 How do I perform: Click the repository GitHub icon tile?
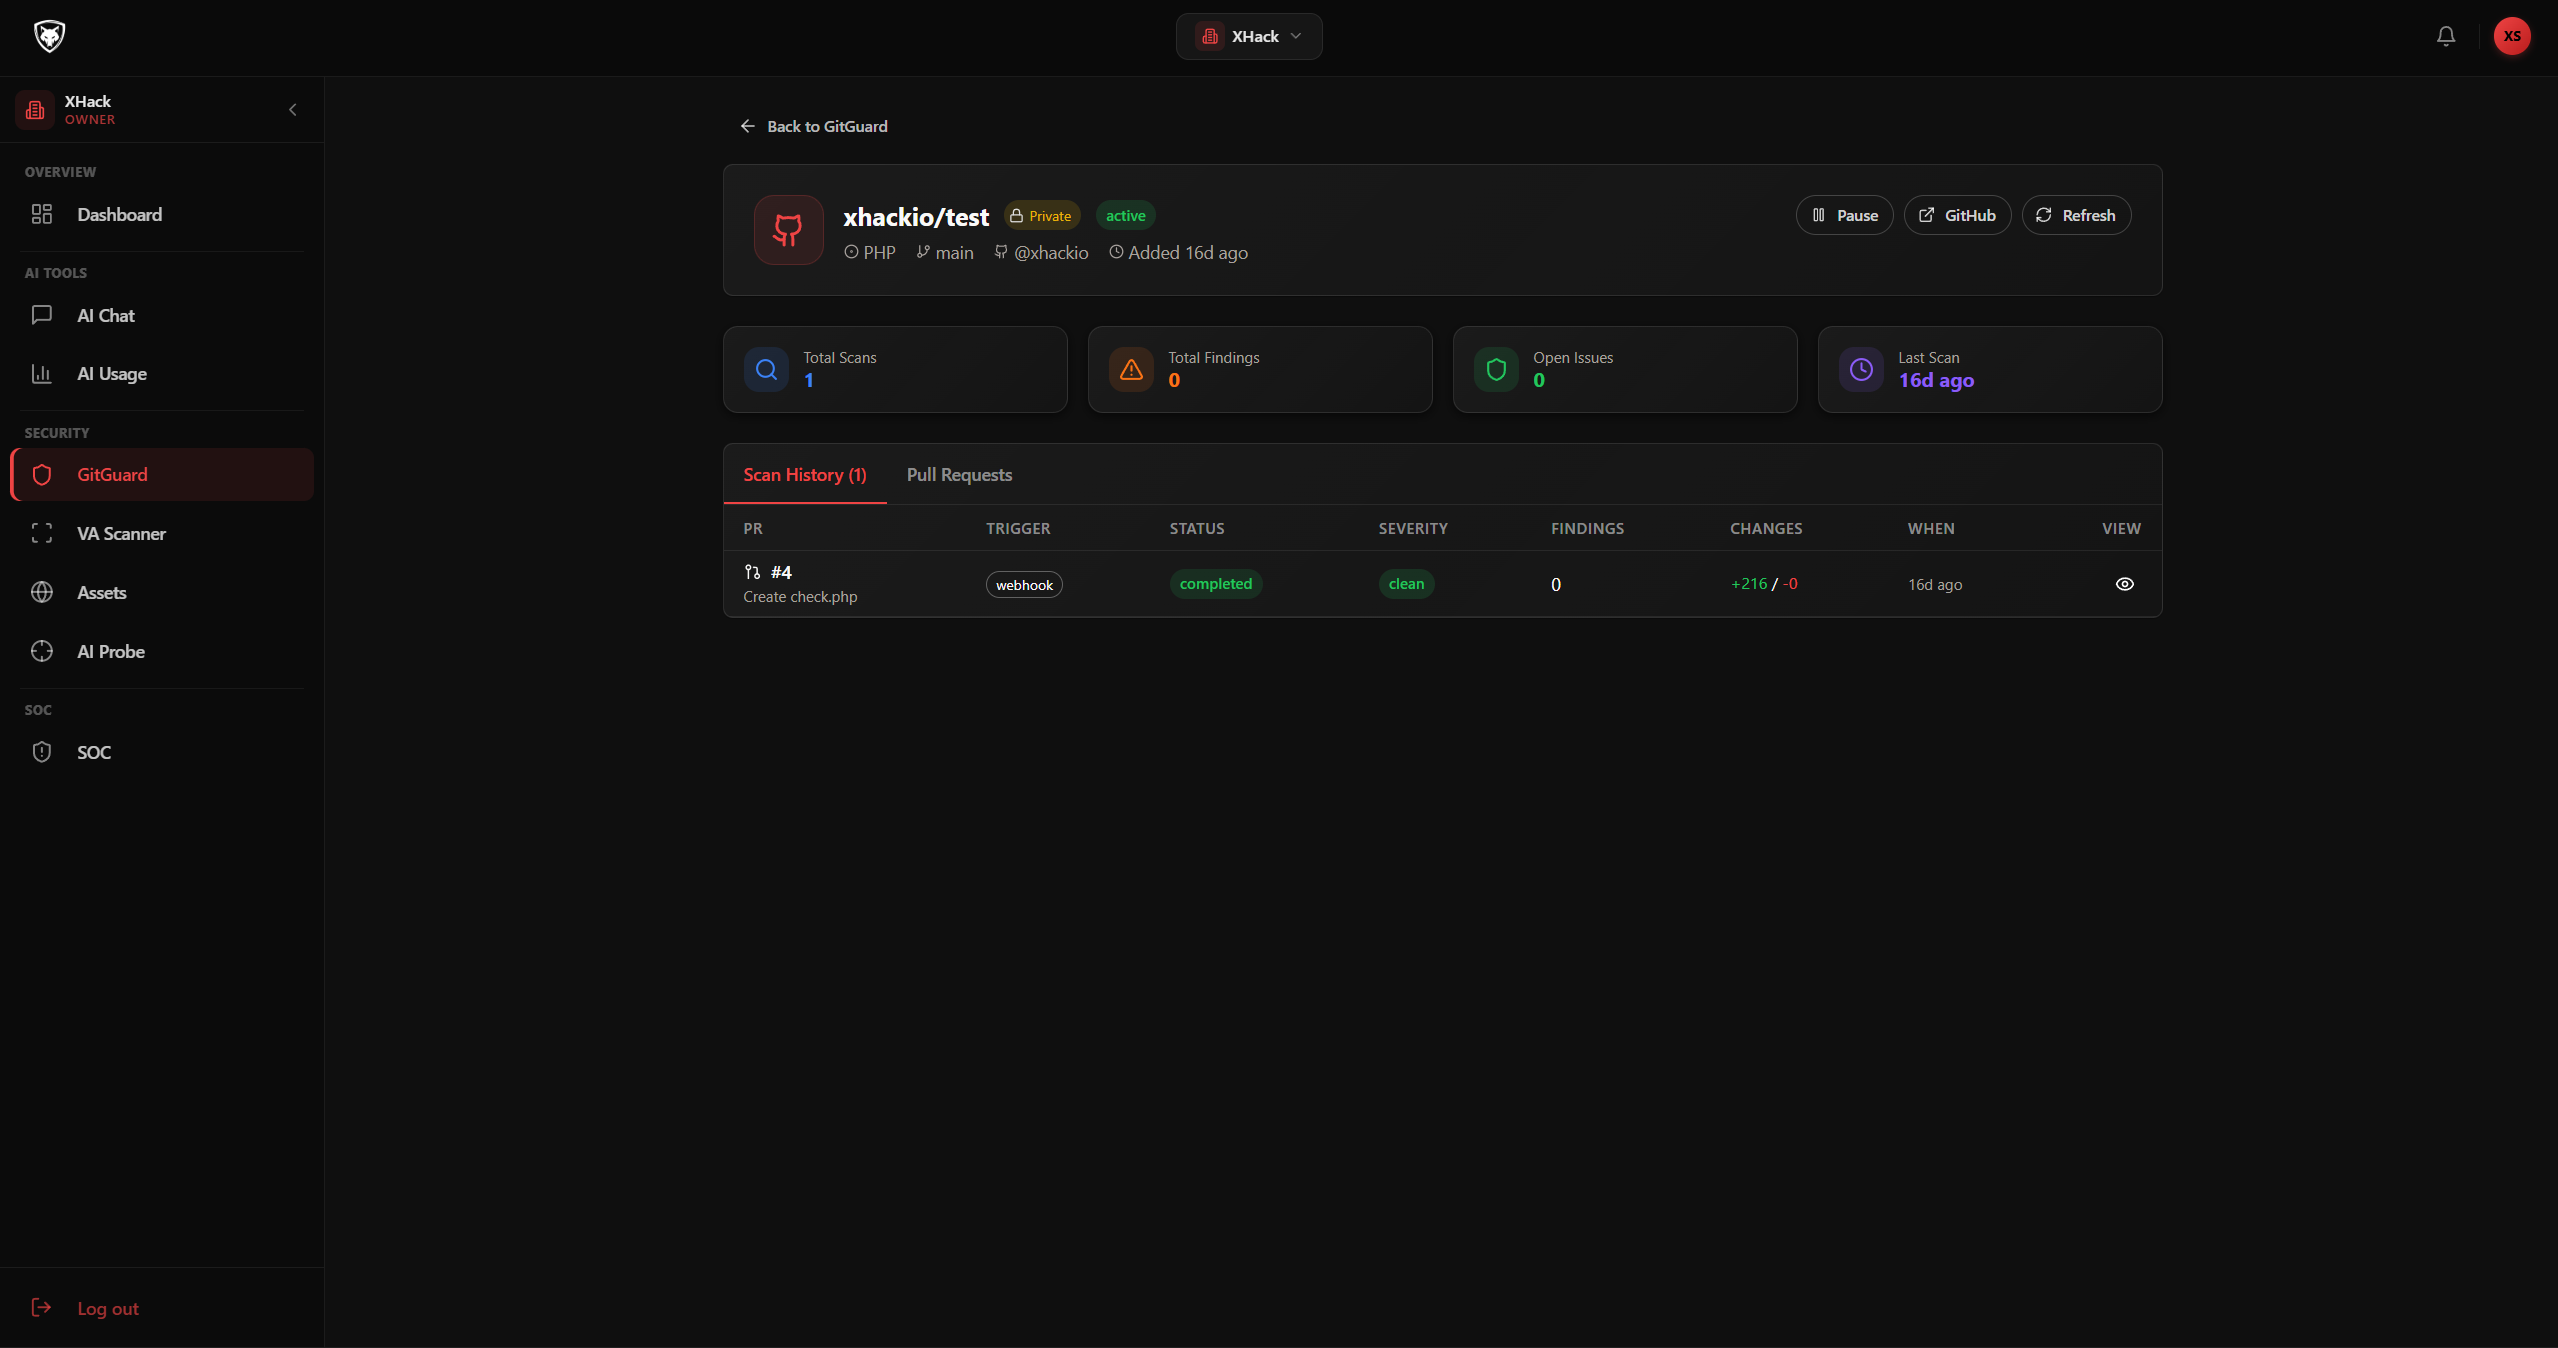[x=788, y=230]
